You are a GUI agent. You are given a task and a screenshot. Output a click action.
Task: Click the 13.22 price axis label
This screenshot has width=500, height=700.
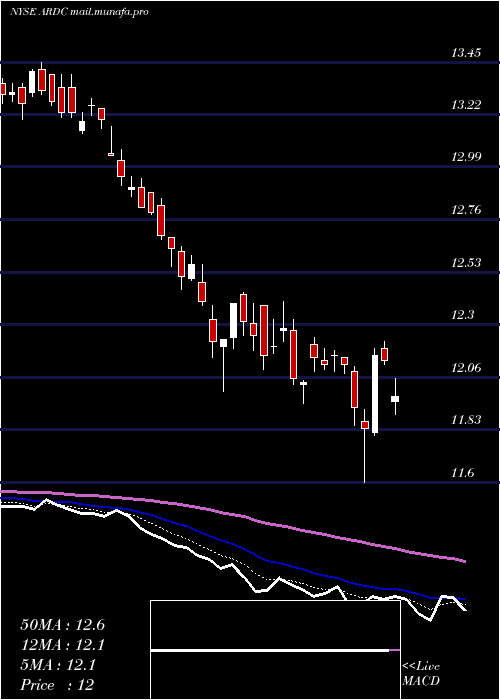466,105
